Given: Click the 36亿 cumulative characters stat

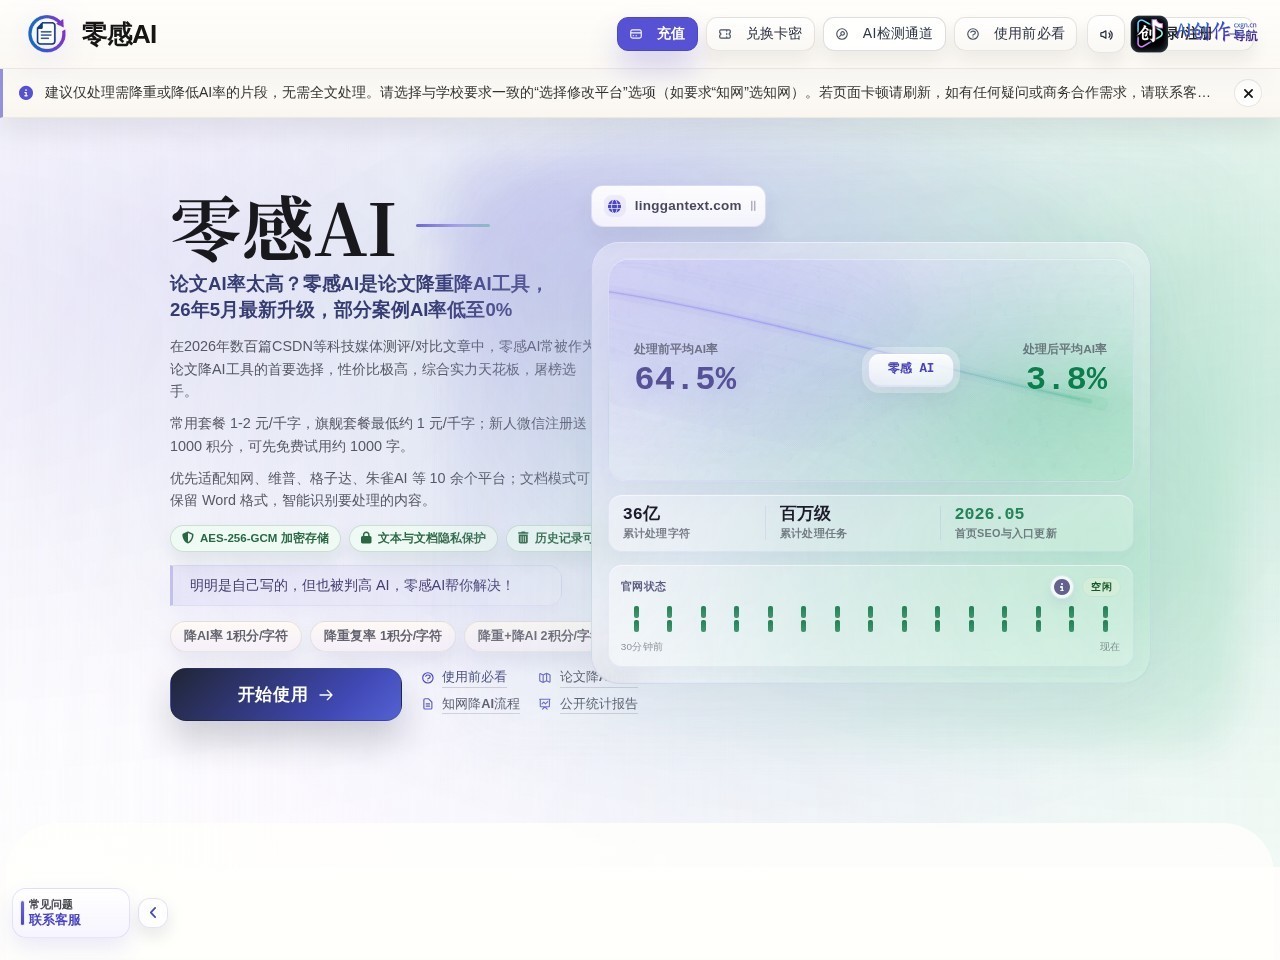Looking at the screenshot, I should pos(642,514).
